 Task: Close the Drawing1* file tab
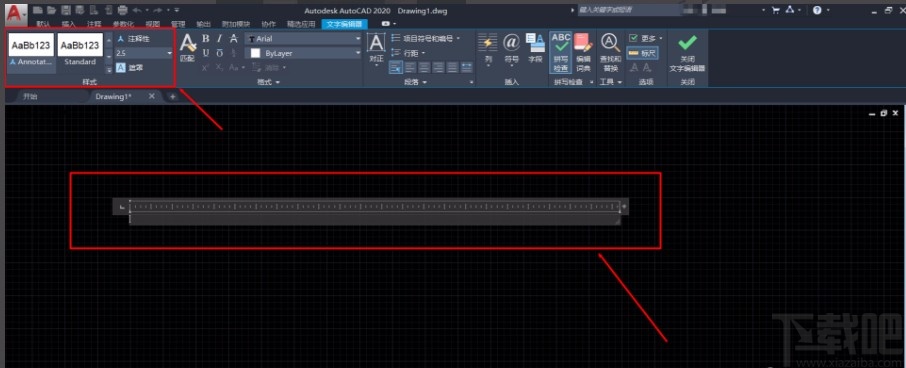tap(151, 96)
